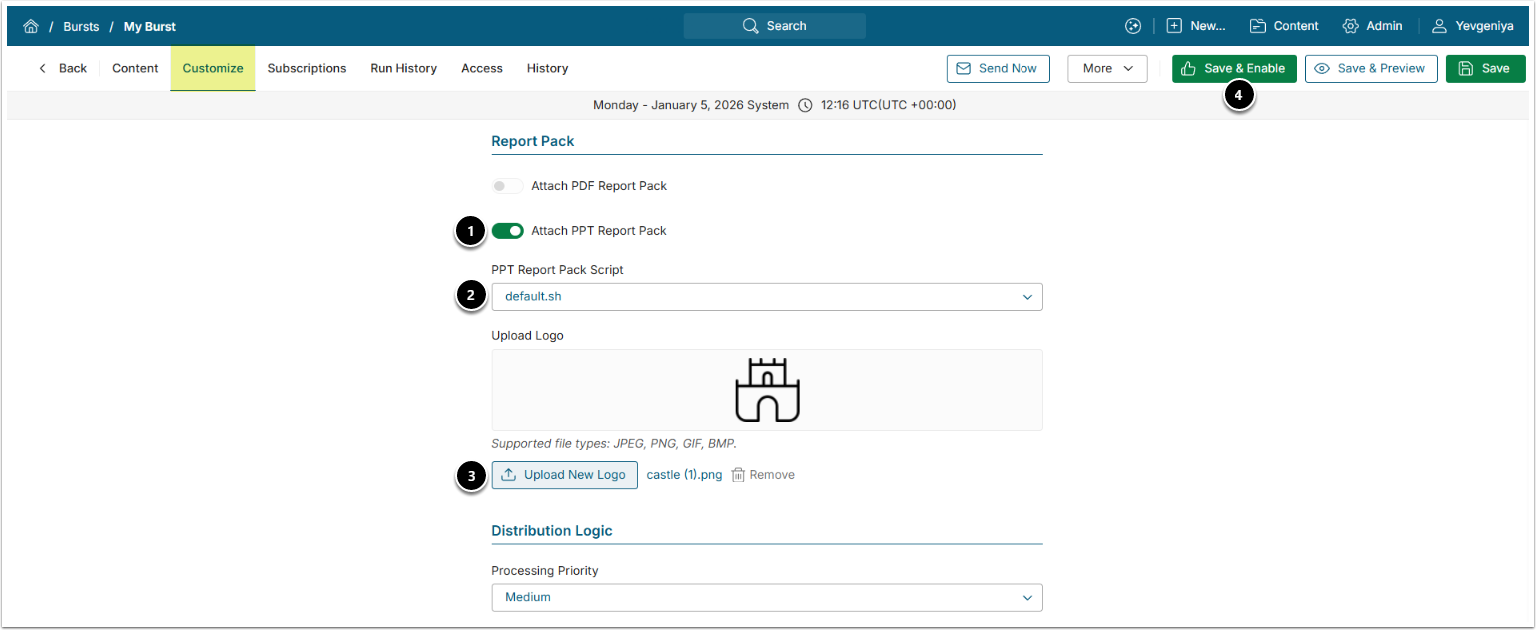The height and width of the screenshot is (630, 1536).
Task: Click the envelope icon in Send Now
Action: point(964,68)
